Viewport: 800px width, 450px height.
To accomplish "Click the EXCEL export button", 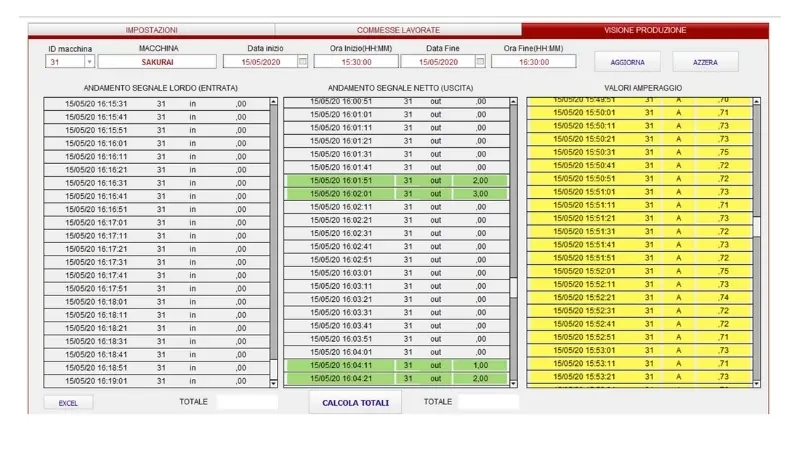I will [68, 403].
